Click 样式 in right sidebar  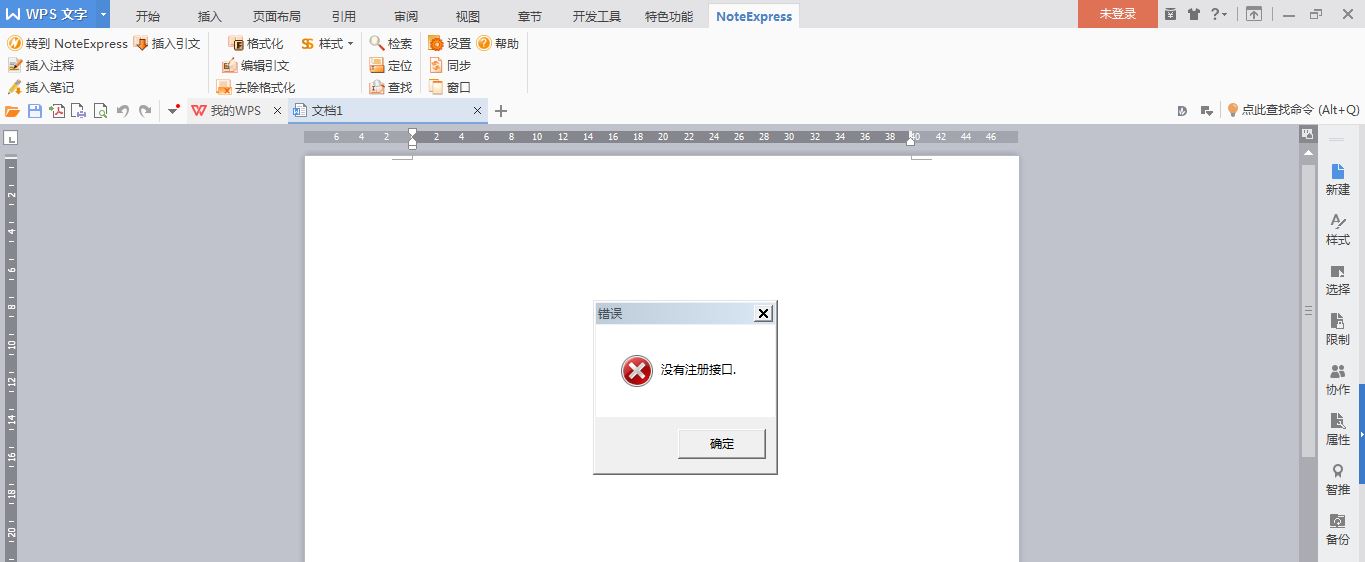point(1337,230)
